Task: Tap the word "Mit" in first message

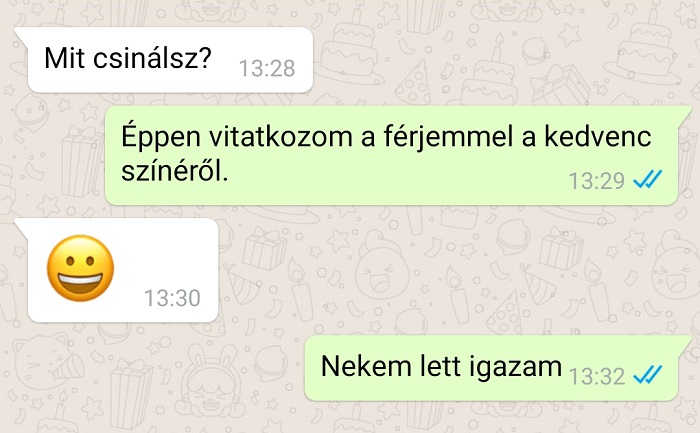Action: (65, 58)
